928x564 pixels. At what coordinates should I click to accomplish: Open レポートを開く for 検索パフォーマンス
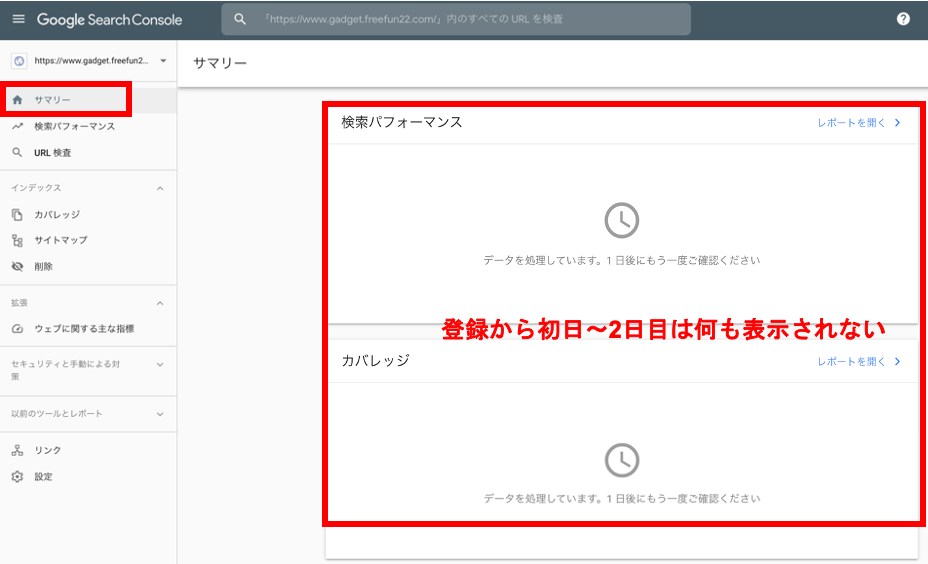[x=852, y=123]
